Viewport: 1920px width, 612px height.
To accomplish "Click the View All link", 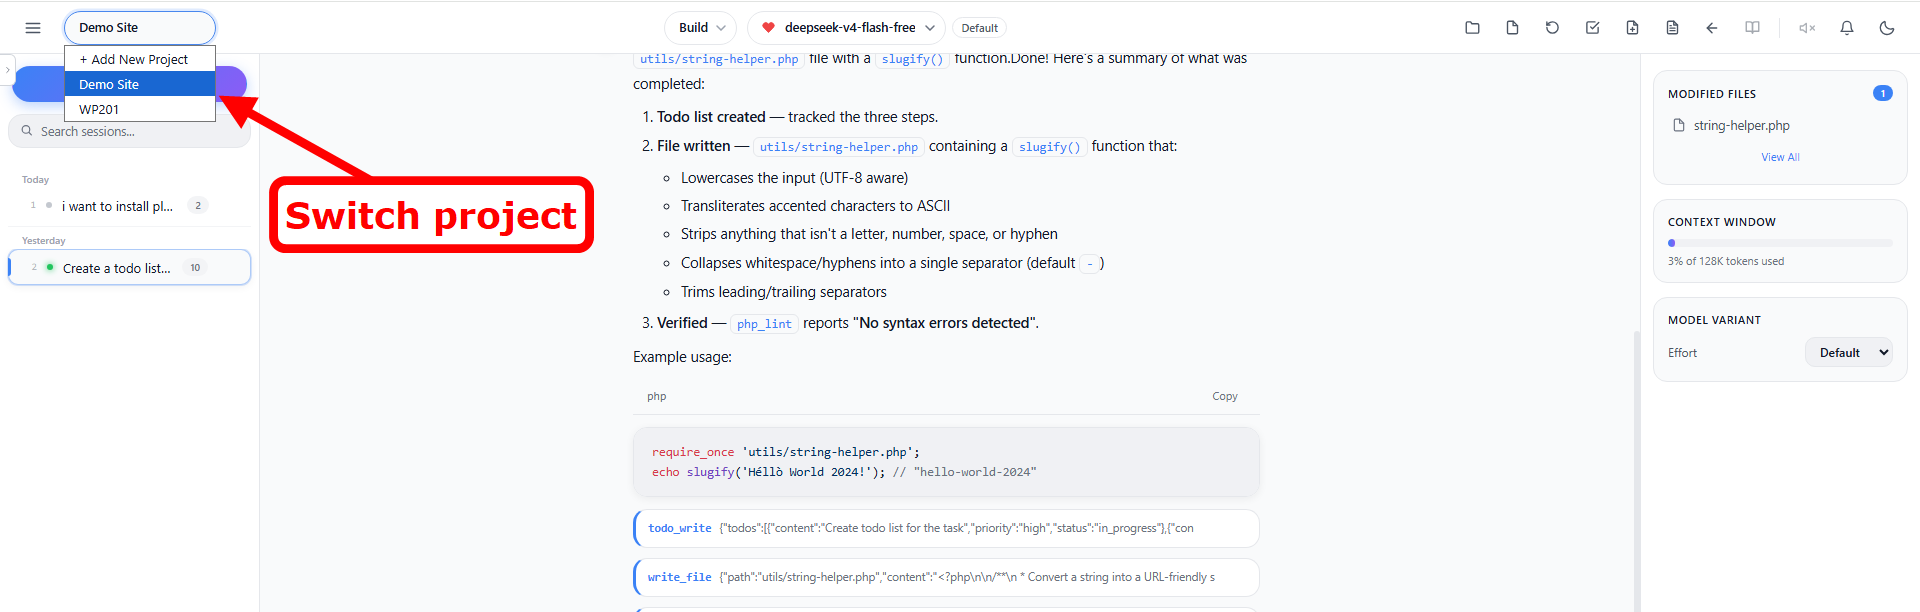I will 1780,157.
